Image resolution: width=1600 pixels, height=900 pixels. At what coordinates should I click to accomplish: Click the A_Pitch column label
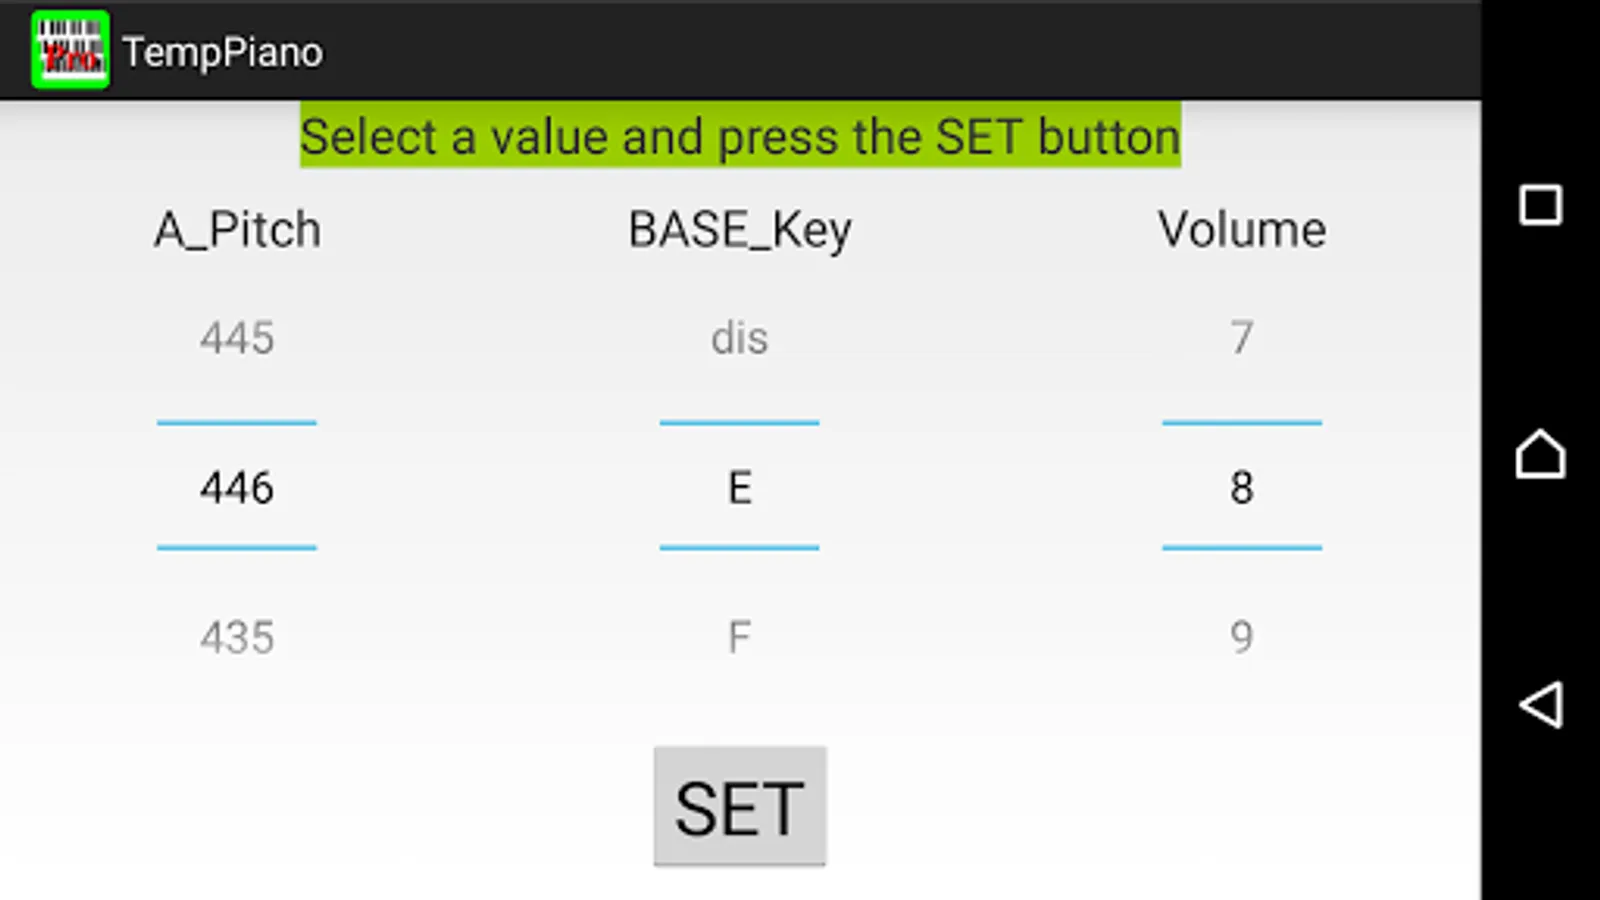tap(237, 230)
